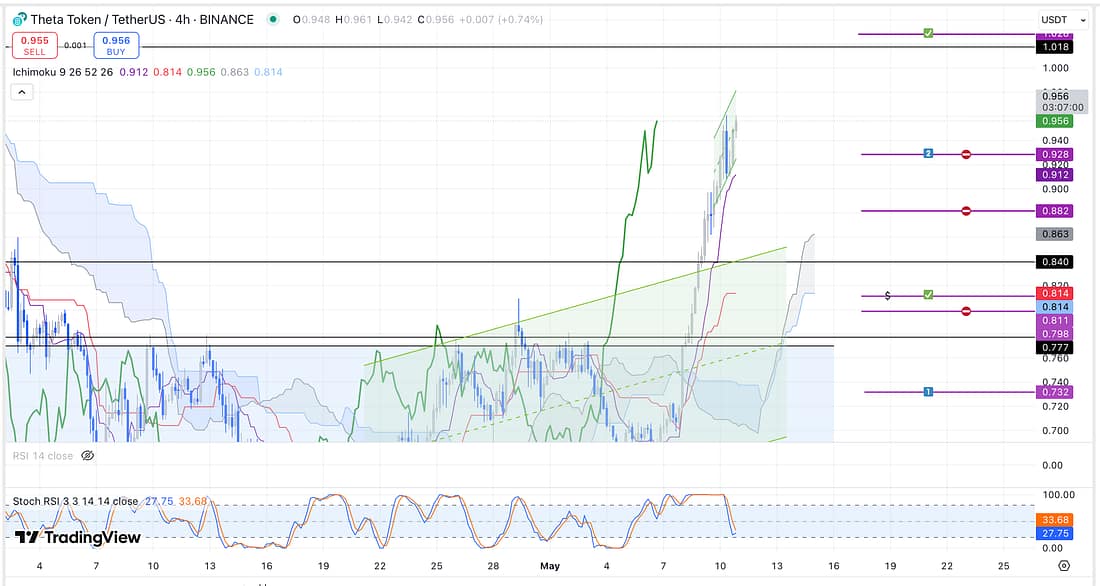Click the 0.840 horizontal line price label
The height and width of the screenshot is (586, 1100).
point(1055,262)
